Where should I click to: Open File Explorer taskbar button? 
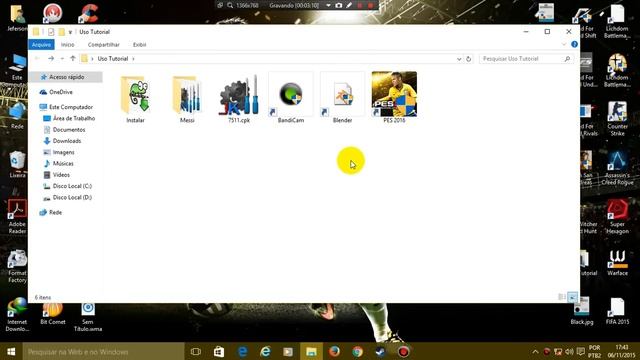coord(311,351)
